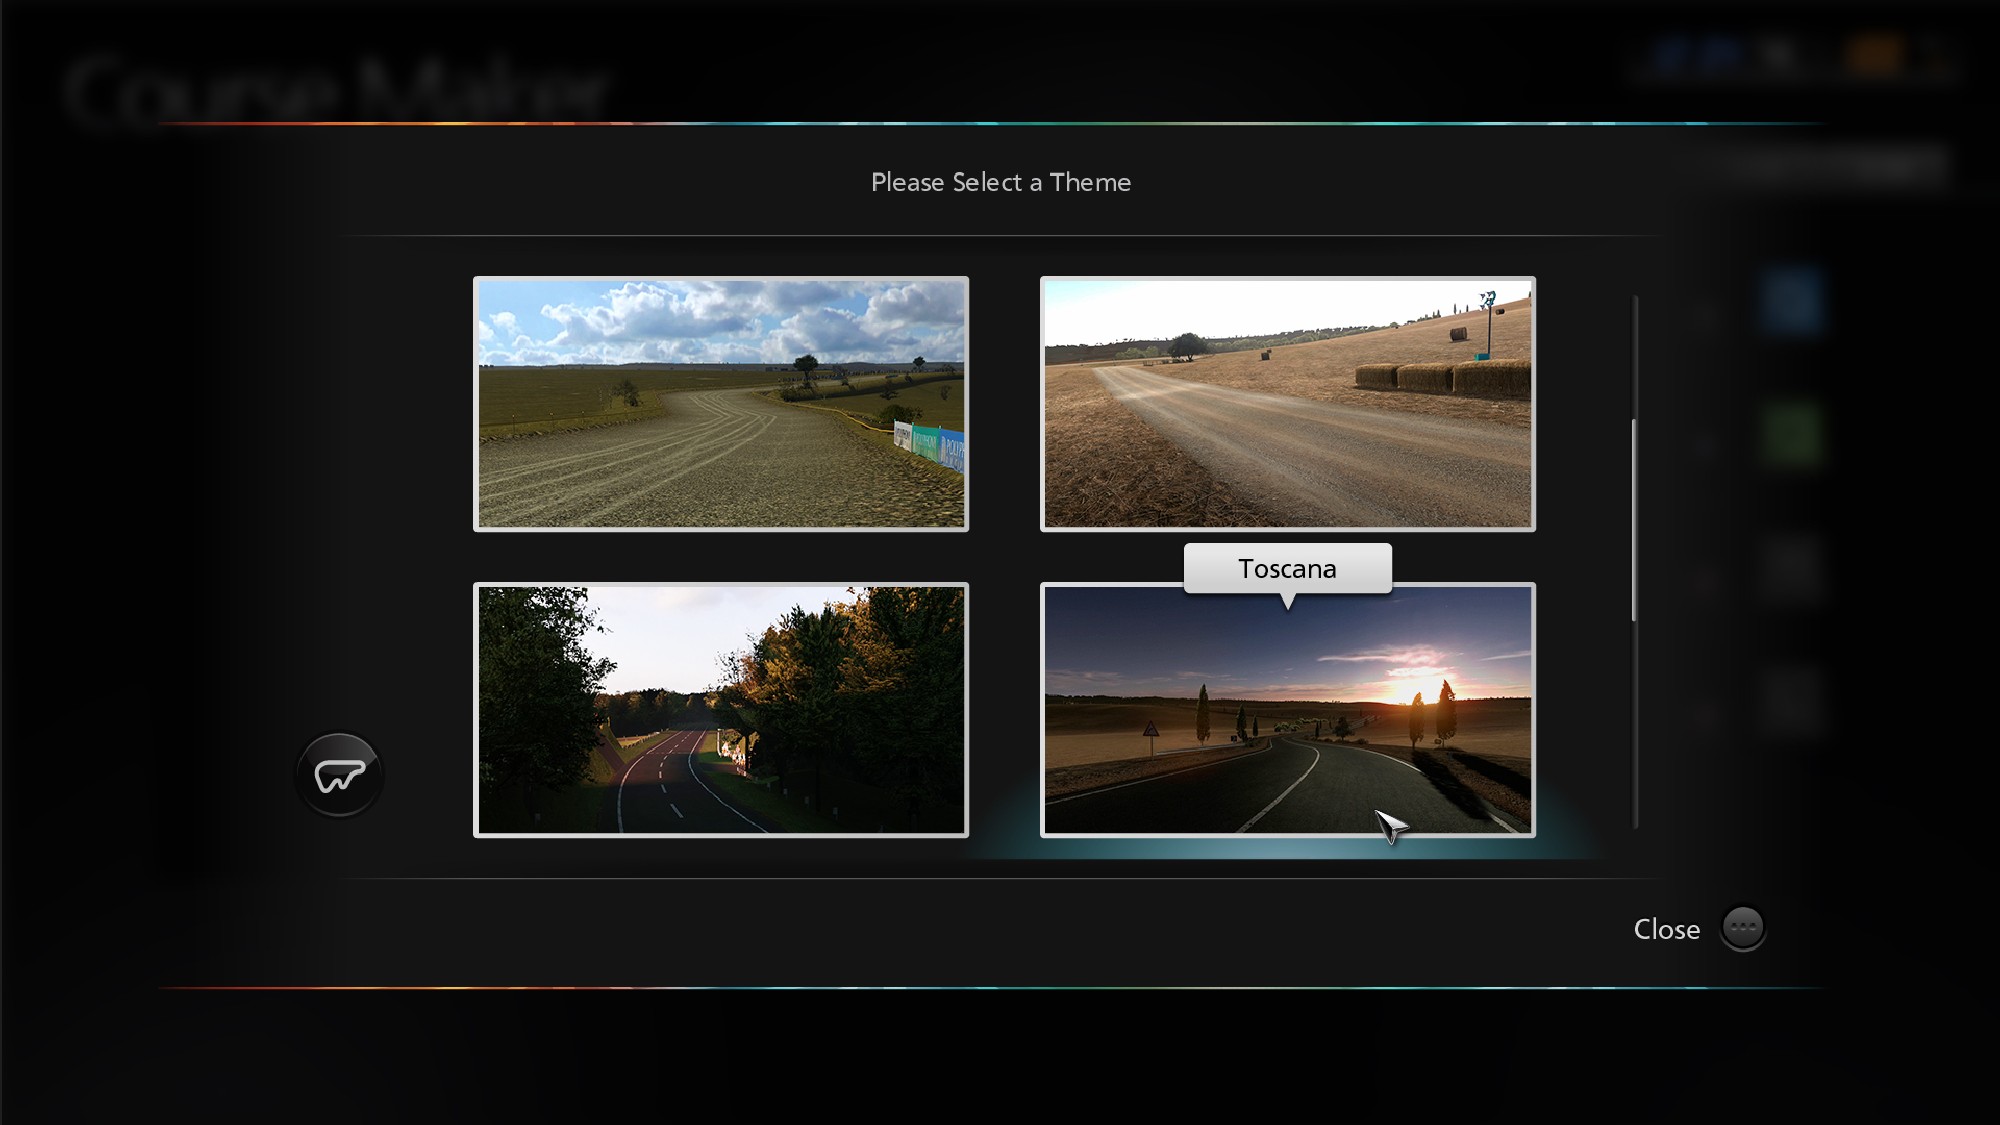Click the blurred grey icon below green
The width and height of the screenshot is (2000, 1125).
click(1791, 568)
